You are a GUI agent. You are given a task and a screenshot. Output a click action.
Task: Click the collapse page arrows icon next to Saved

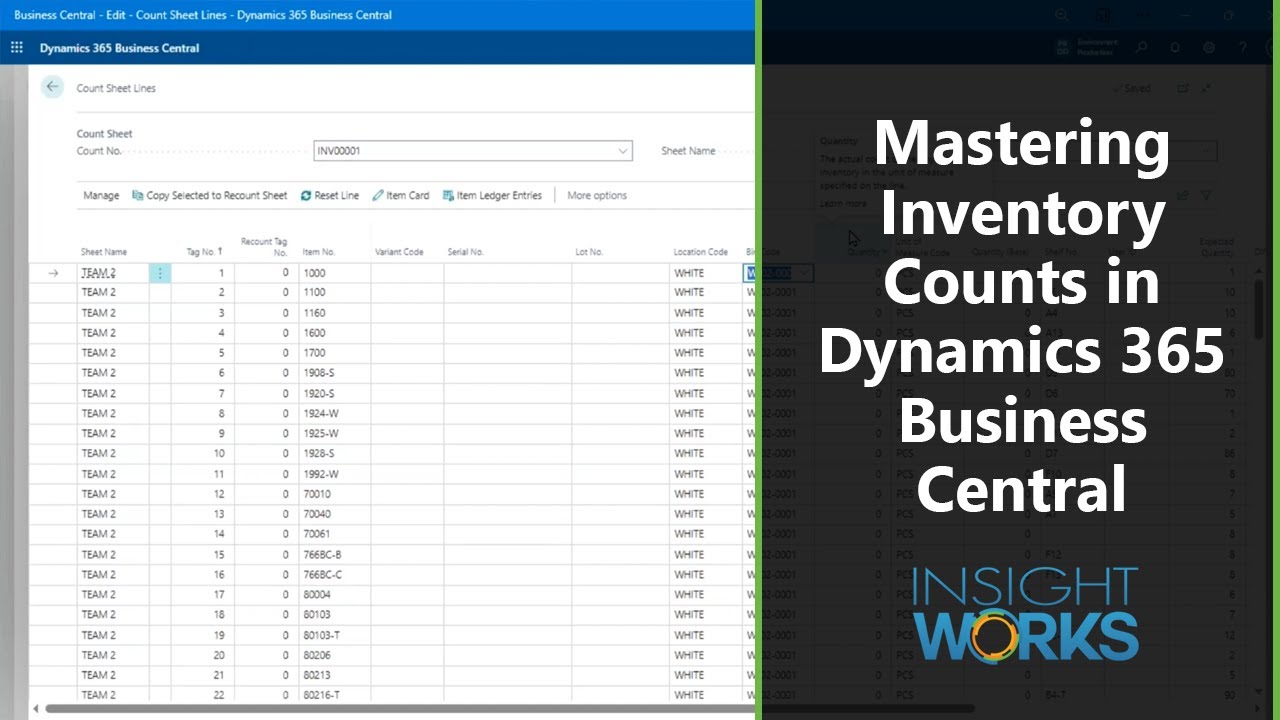[1207, 88]
